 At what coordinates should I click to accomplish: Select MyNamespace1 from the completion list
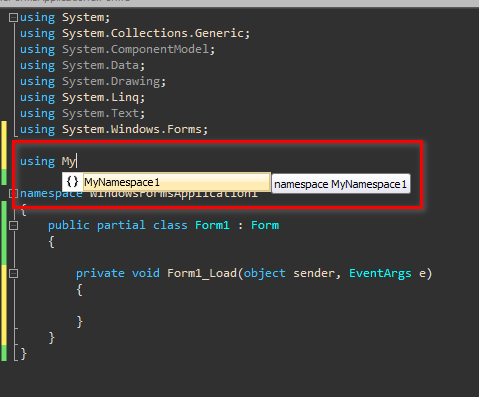point(176,182)
